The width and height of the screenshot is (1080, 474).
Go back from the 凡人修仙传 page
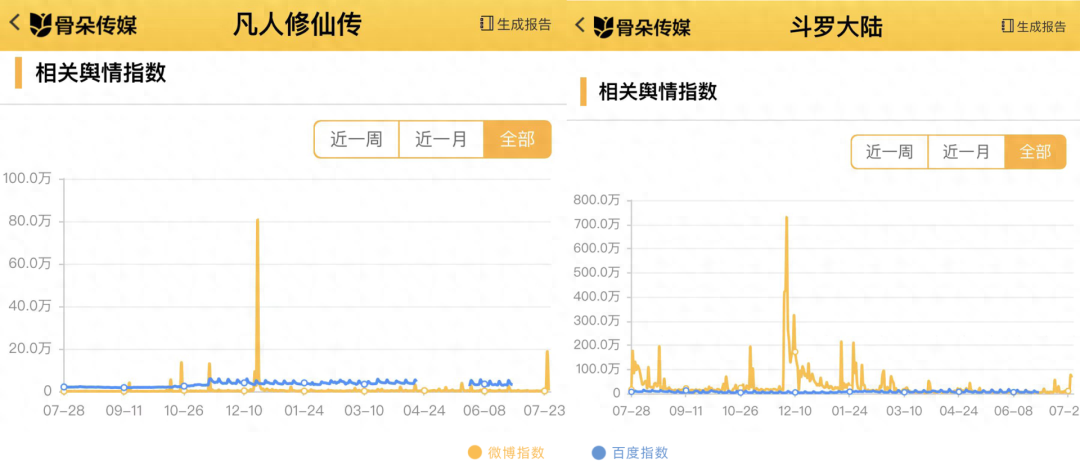(x=16, y=23)
